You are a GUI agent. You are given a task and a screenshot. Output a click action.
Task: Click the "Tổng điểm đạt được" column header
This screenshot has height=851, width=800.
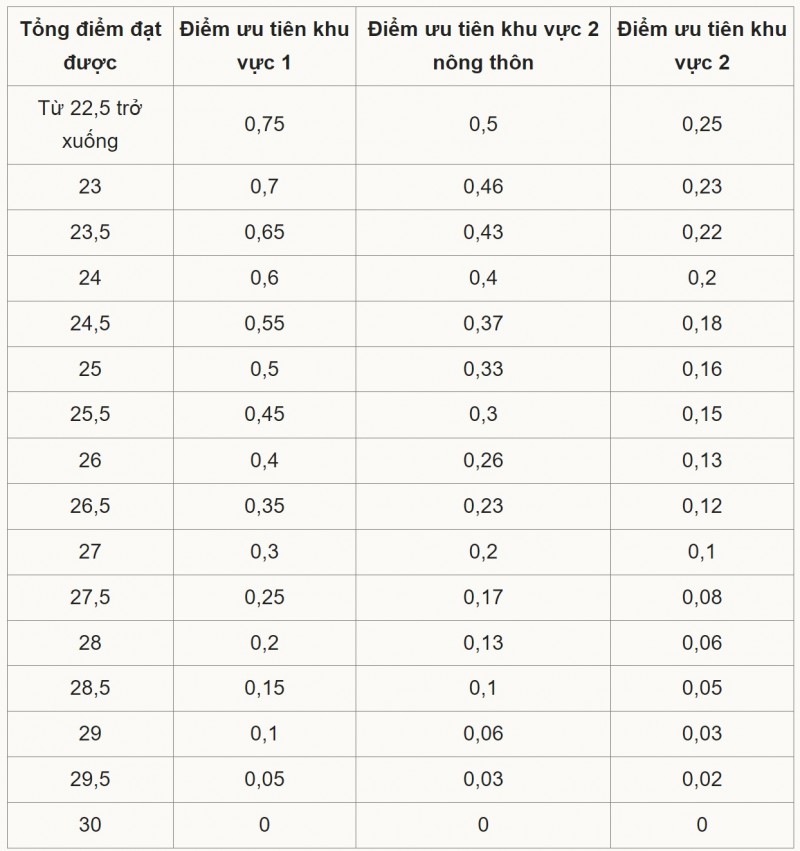90,45
